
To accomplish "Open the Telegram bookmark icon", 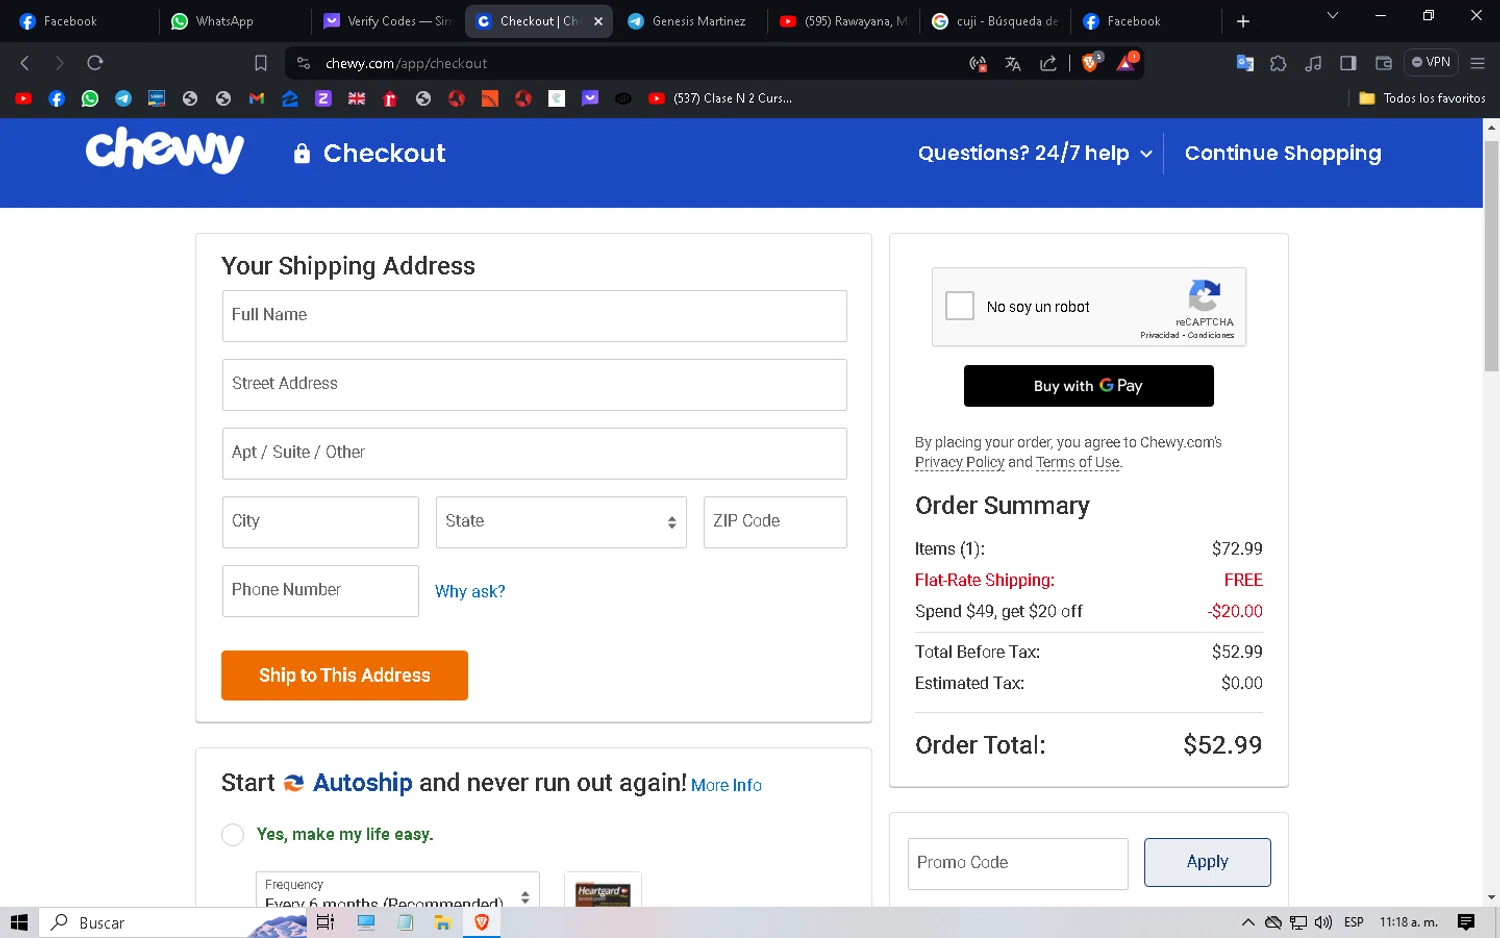I will pos(123,98).
